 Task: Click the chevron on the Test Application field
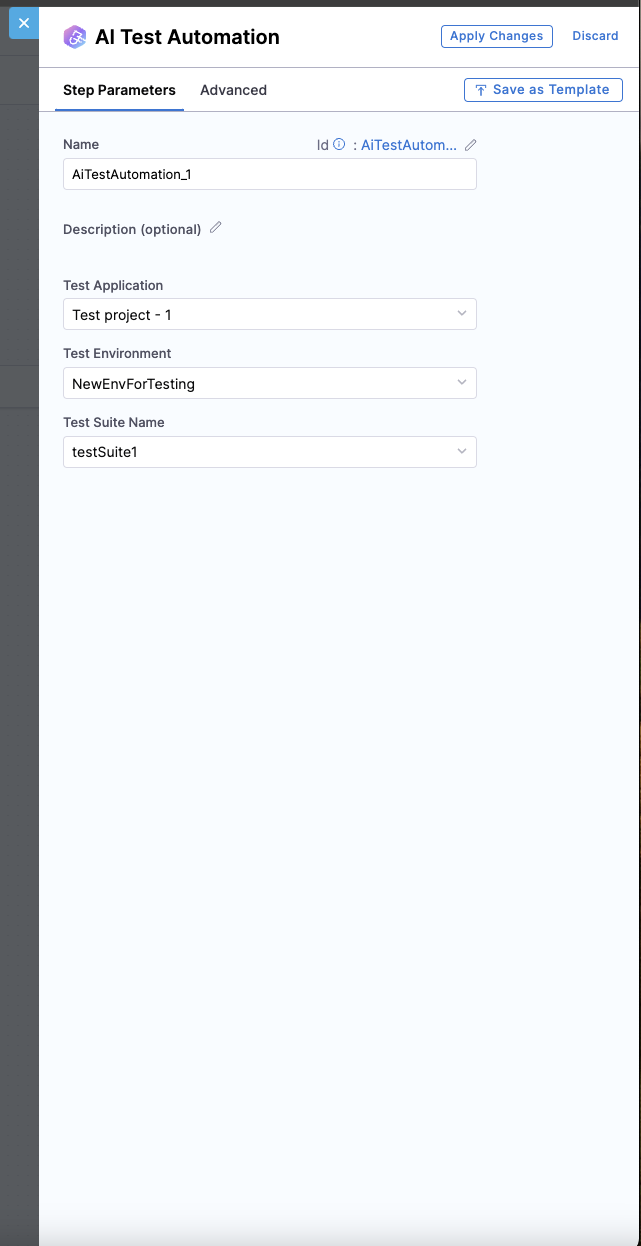[x=462, y=313]
